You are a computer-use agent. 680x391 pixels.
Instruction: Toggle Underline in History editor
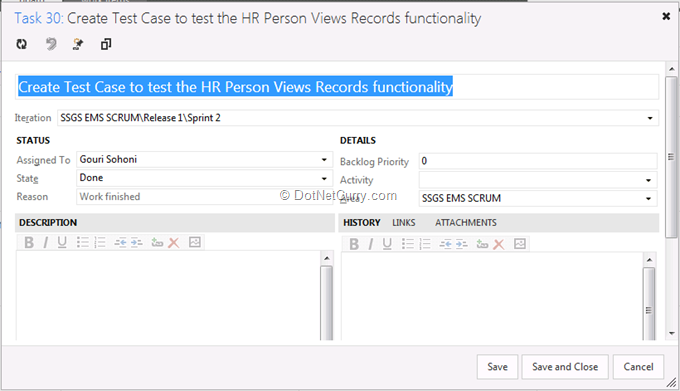pos(387,244)
